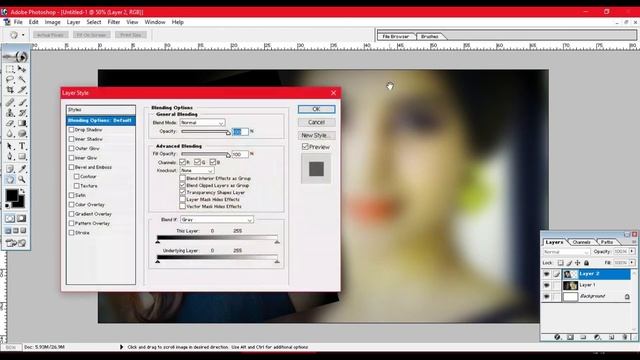Switch to the Paths tab
Screen dimensions: 640x360
coord(607,242)
